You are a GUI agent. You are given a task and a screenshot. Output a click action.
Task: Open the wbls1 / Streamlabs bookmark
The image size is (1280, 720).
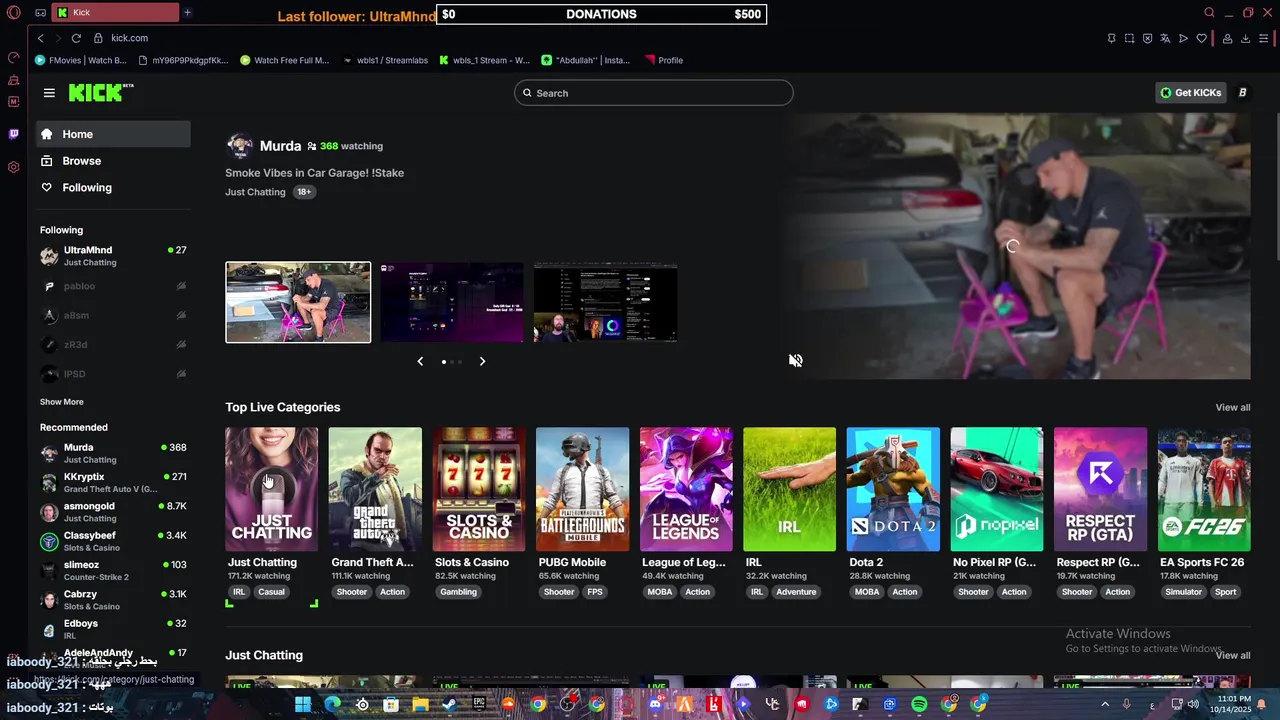click(385, 60)
